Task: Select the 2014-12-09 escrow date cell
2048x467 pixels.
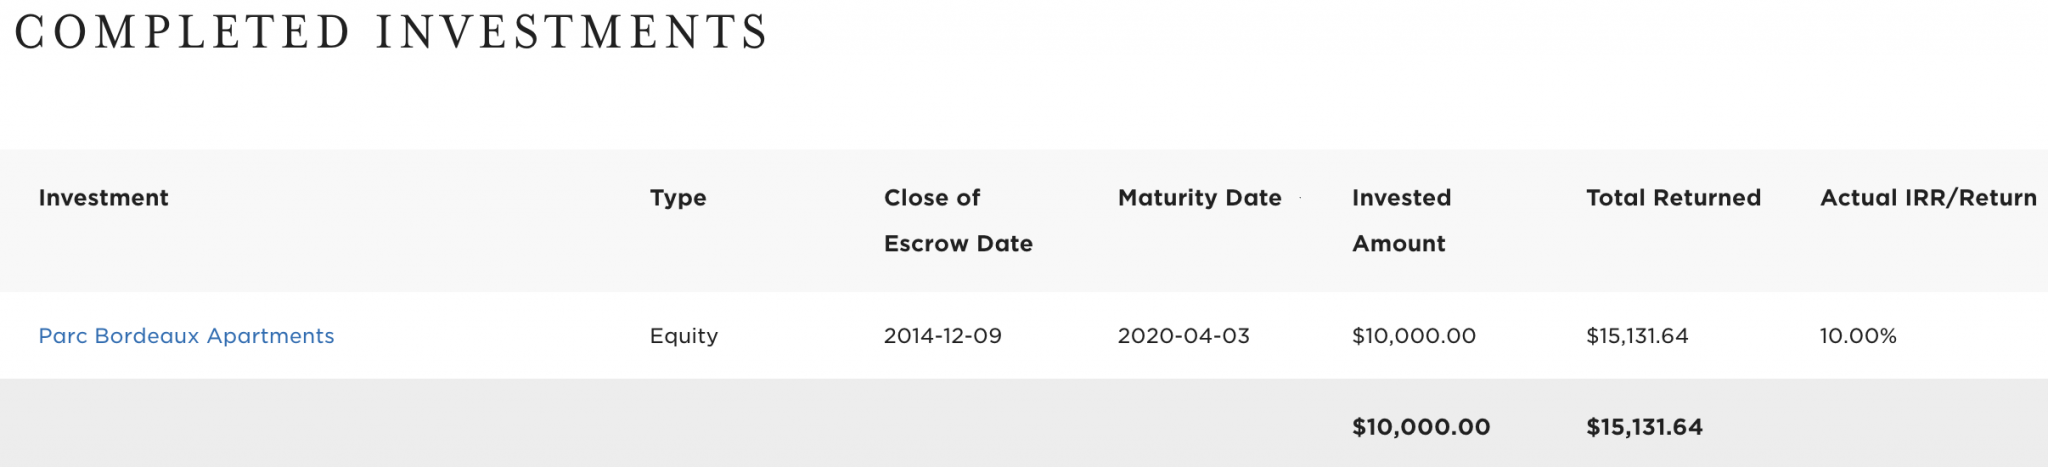Action: click(x=942, y=336)
